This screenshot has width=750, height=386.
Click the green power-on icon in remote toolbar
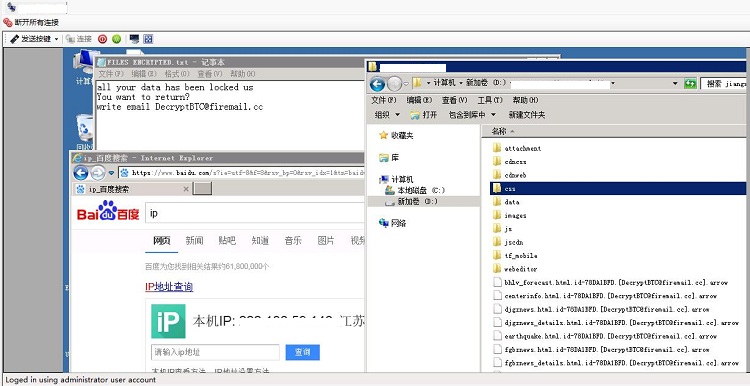tap(117, 39)
